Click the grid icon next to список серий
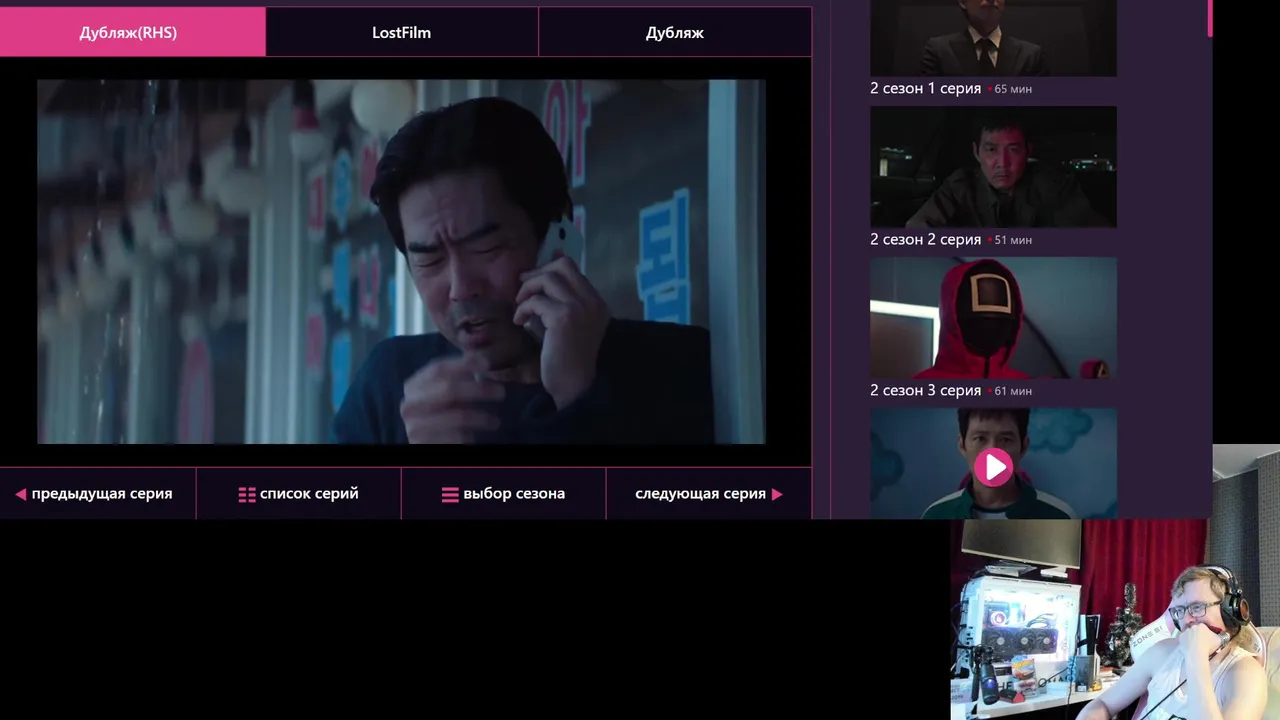Image resolution: width=1280 pixels, height=720 pixels. (247, 494)
